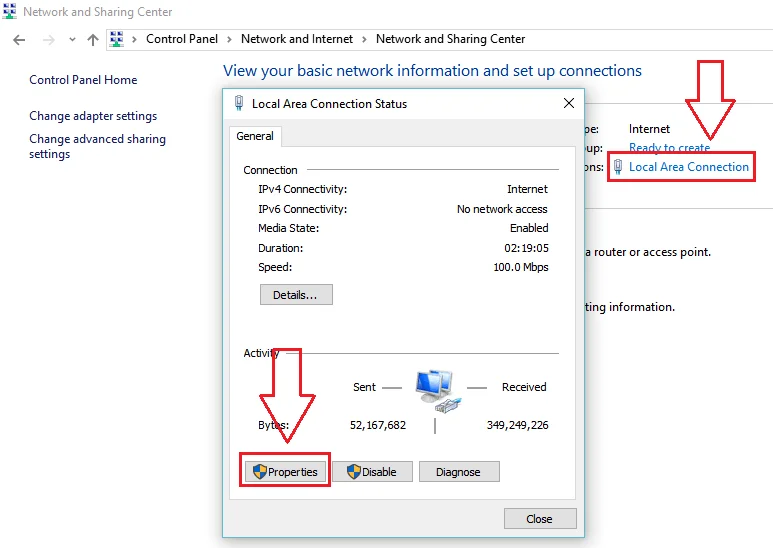Viewport: 773px width, 548px height.
Task: Expand the chevron after Control Panel breadcrumb
Action: pos(229,39)
